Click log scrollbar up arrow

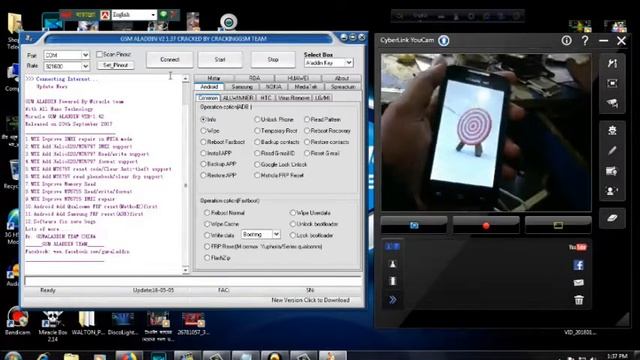186,78
